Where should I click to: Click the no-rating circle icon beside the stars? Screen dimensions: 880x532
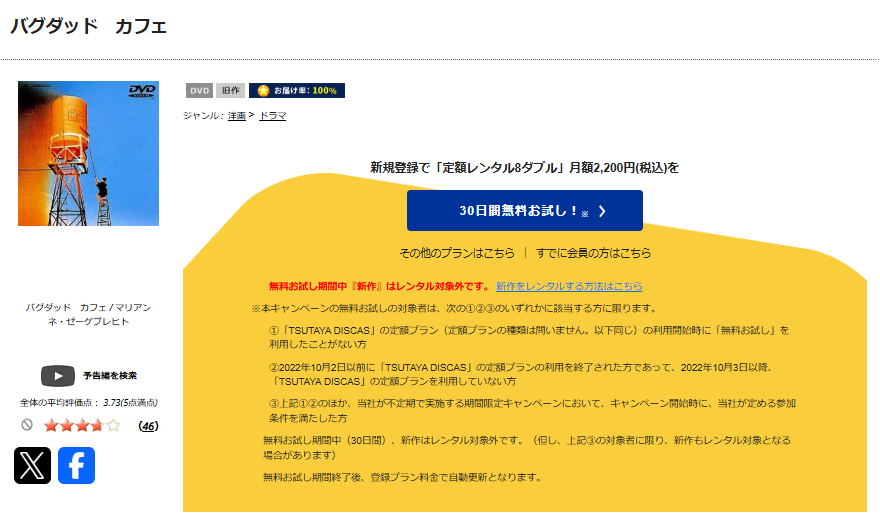tap(27, 425)
